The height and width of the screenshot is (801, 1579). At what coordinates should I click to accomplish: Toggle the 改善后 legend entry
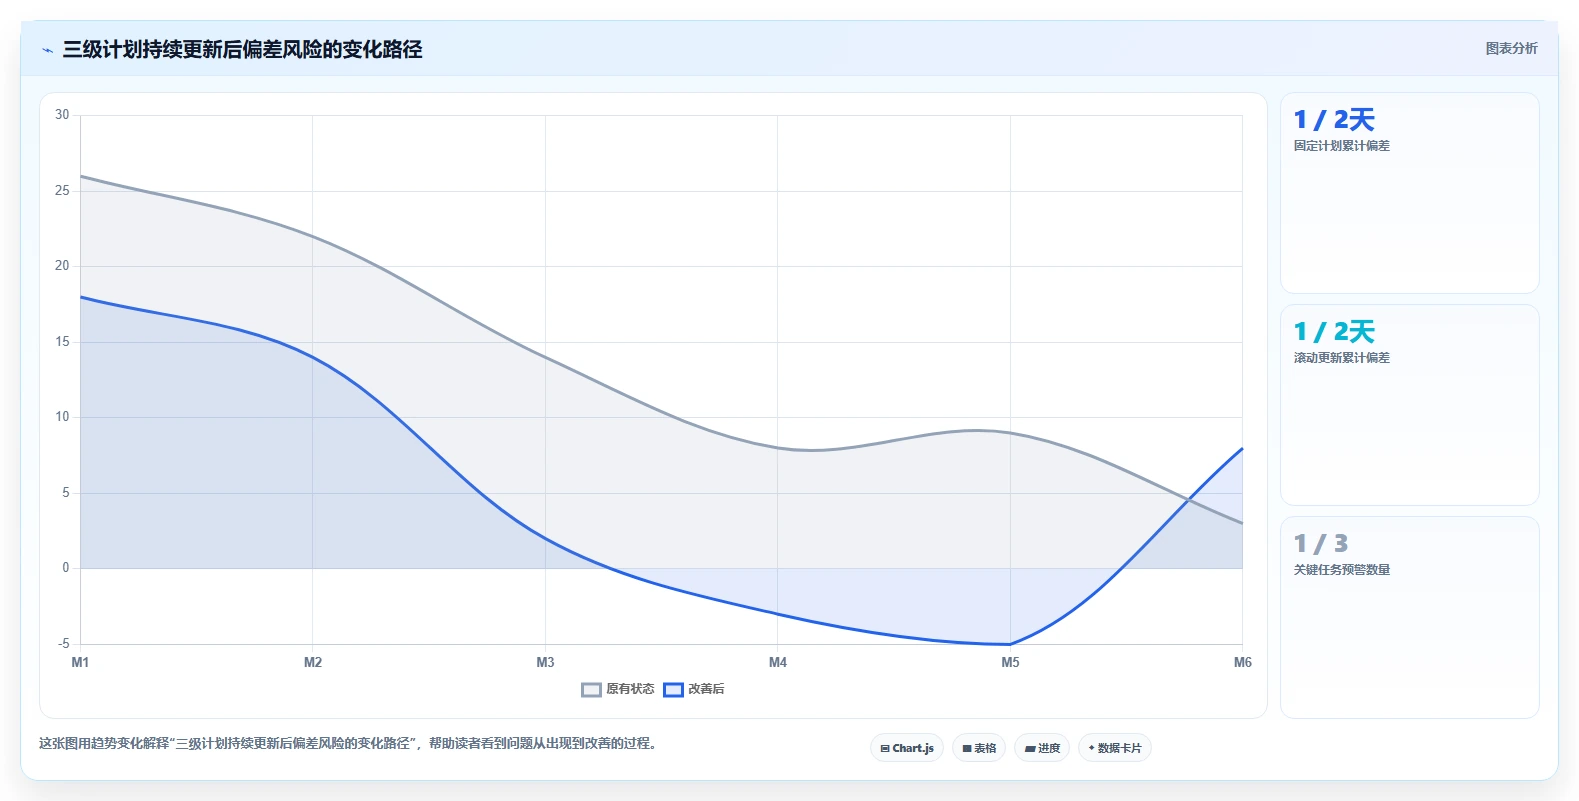[694, 689]
